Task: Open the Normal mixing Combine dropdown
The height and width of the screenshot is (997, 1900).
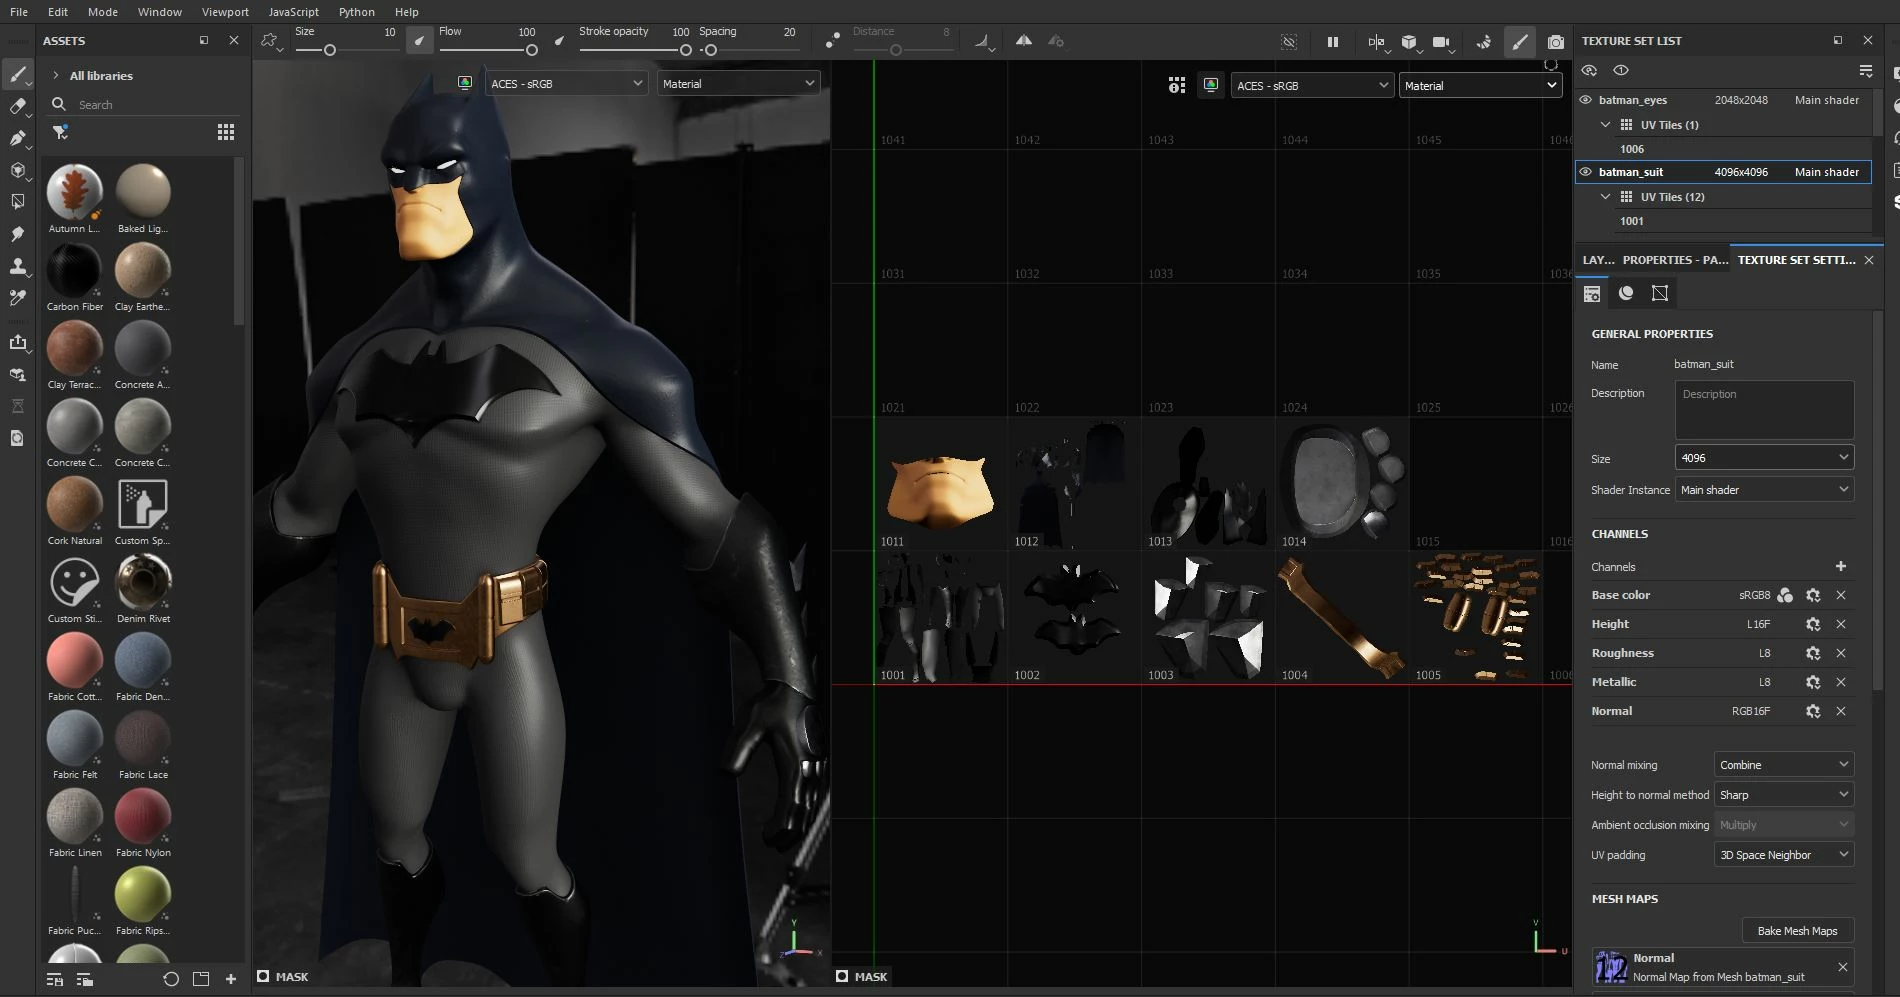Action: [1783, 765]
